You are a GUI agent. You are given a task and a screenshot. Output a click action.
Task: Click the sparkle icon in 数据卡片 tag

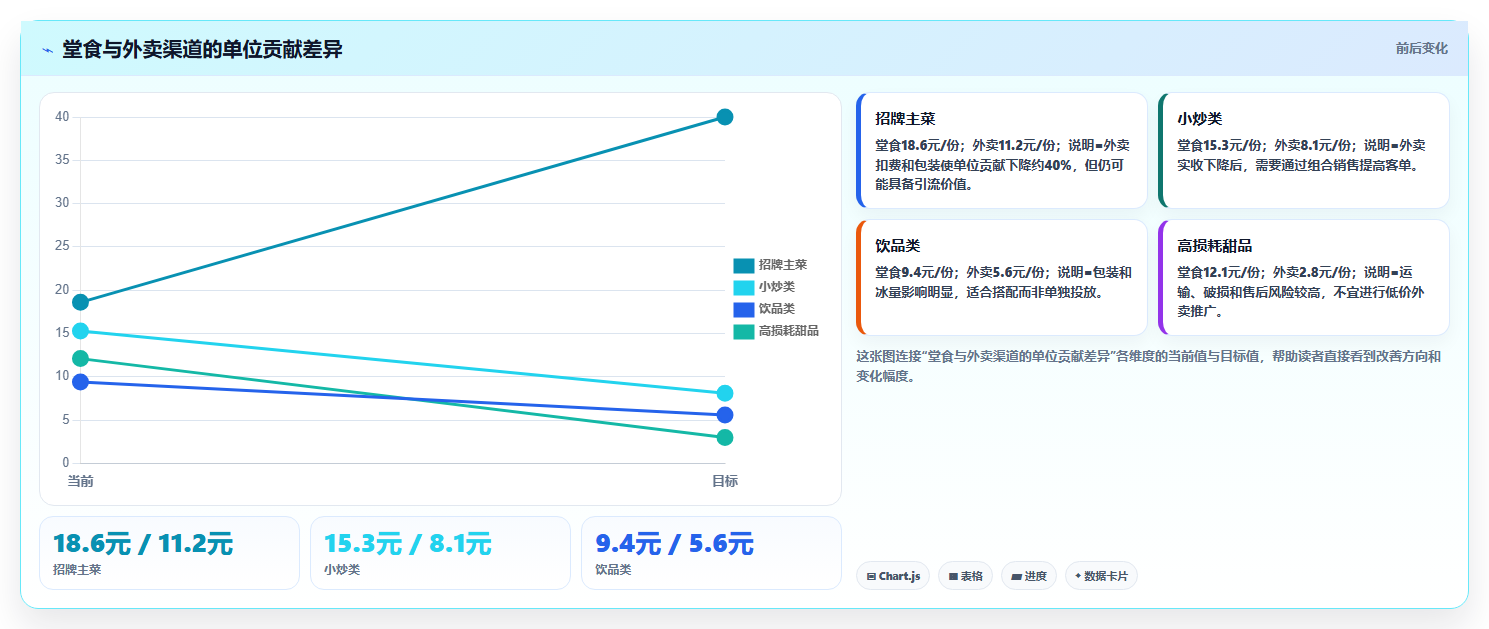coord(1078,577)
